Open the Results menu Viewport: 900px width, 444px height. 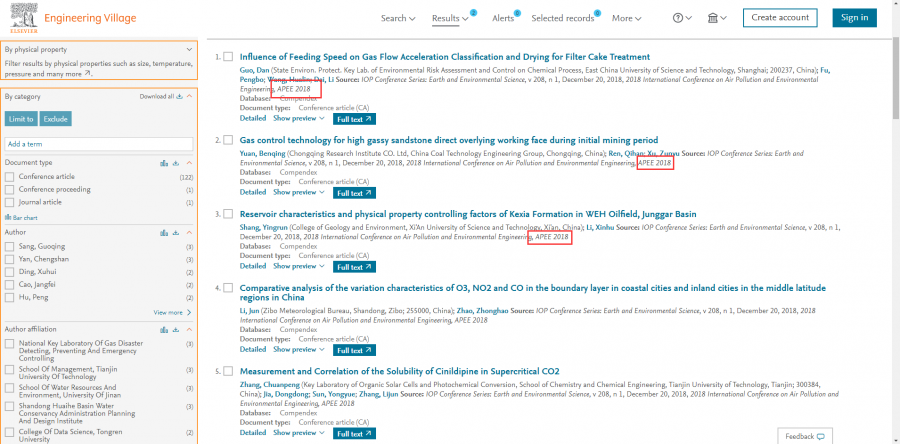[450, 18]
